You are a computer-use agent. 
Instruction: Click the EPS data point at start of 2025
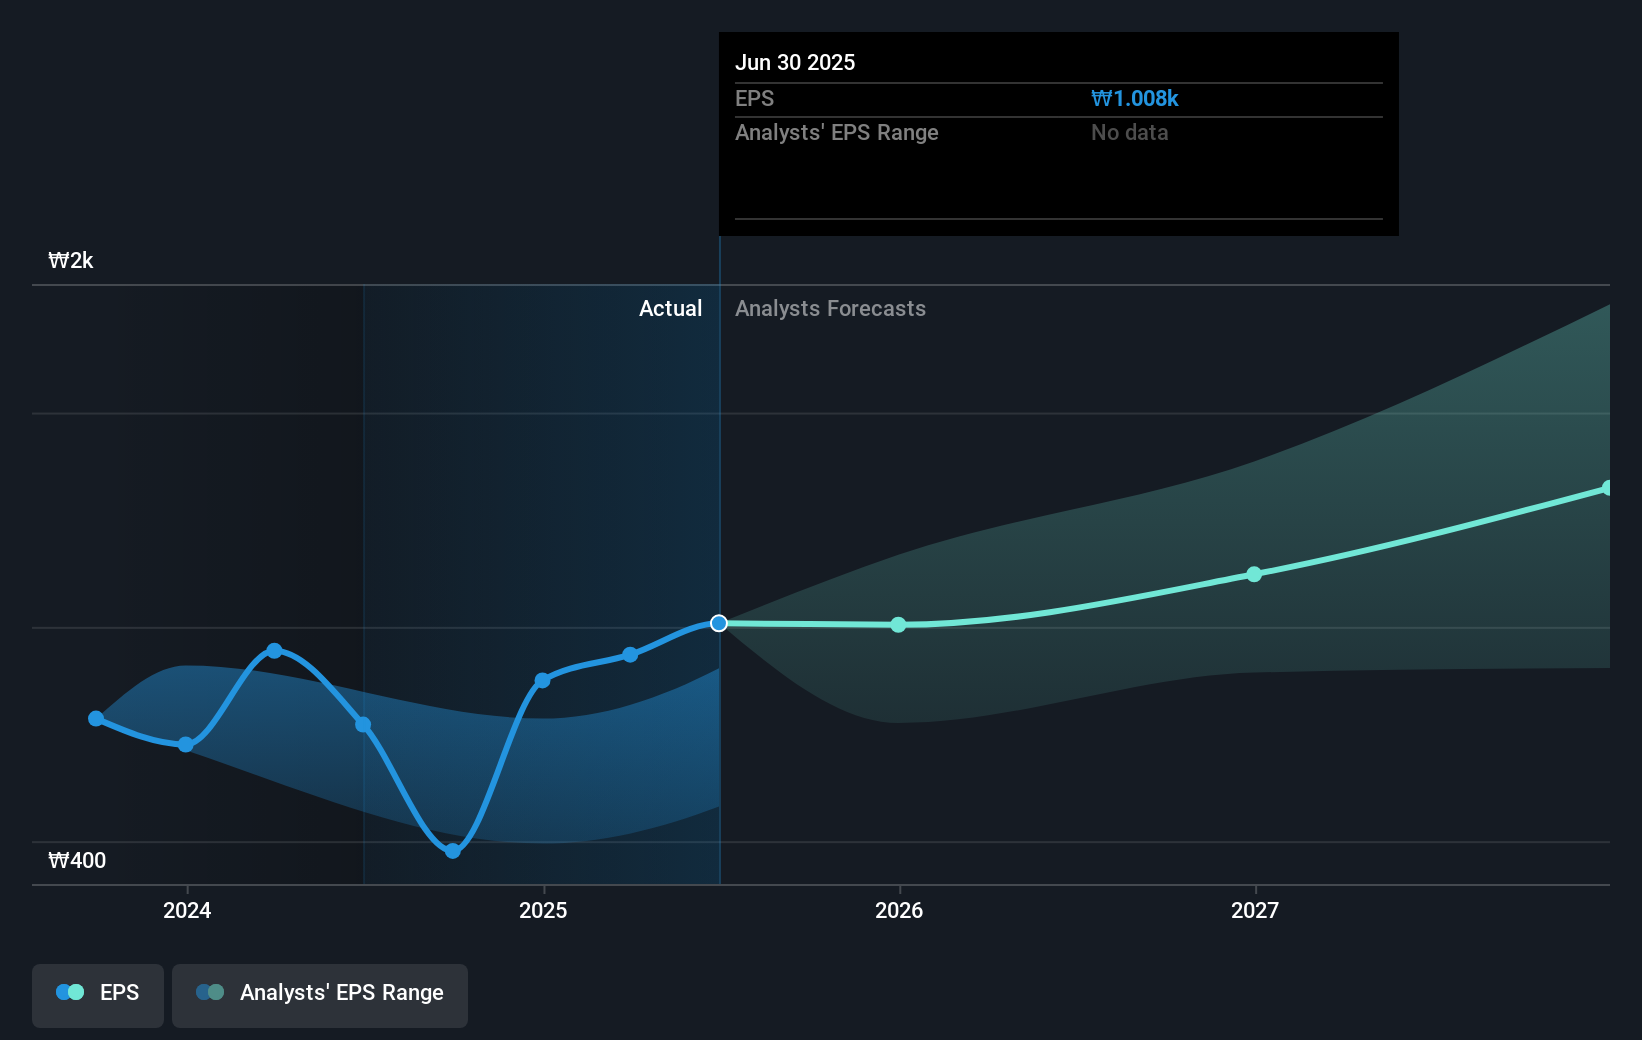click(x=542, y=680)
